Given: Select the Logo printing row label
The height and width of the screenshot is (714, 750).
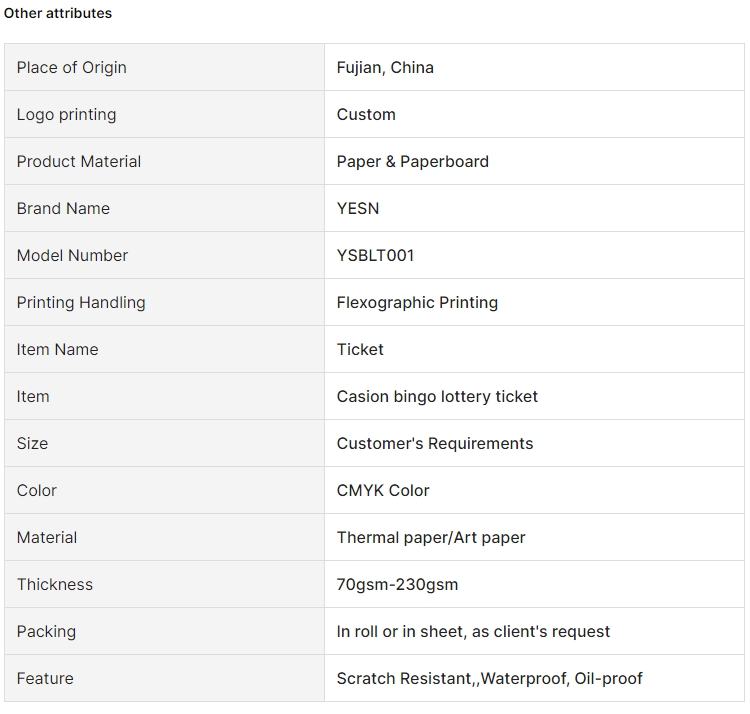Looking at the screenshot, I should (66, 114).
